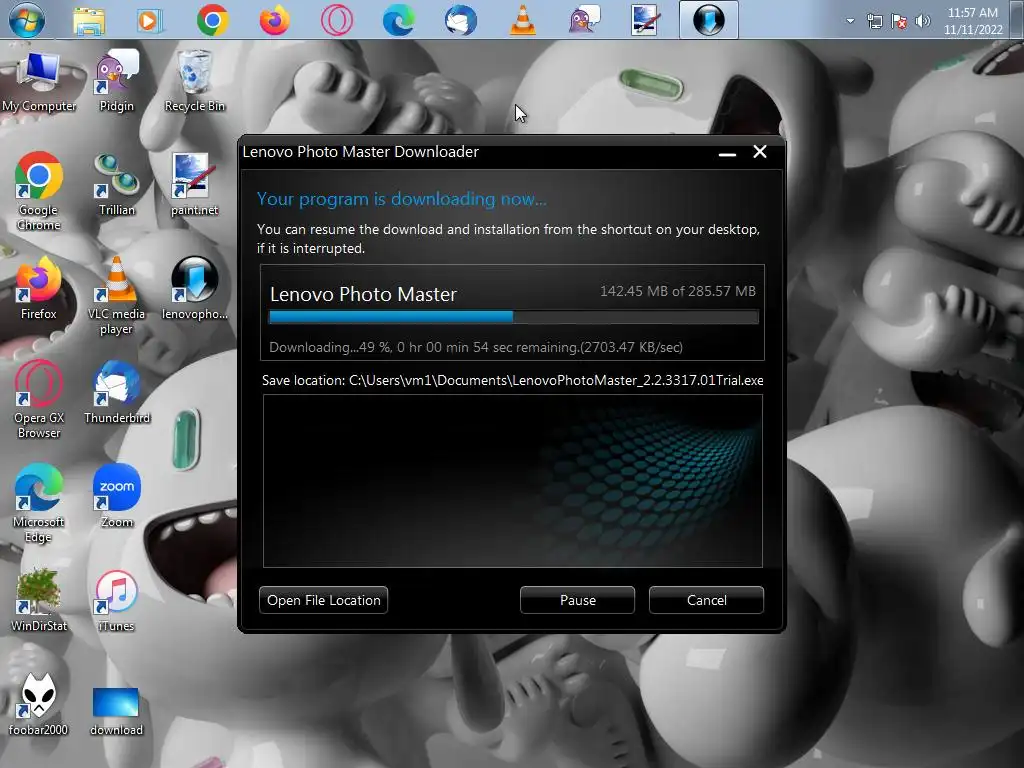Click the promotional banner area in downloader
1024x768 pixels.
click(513, 481)
